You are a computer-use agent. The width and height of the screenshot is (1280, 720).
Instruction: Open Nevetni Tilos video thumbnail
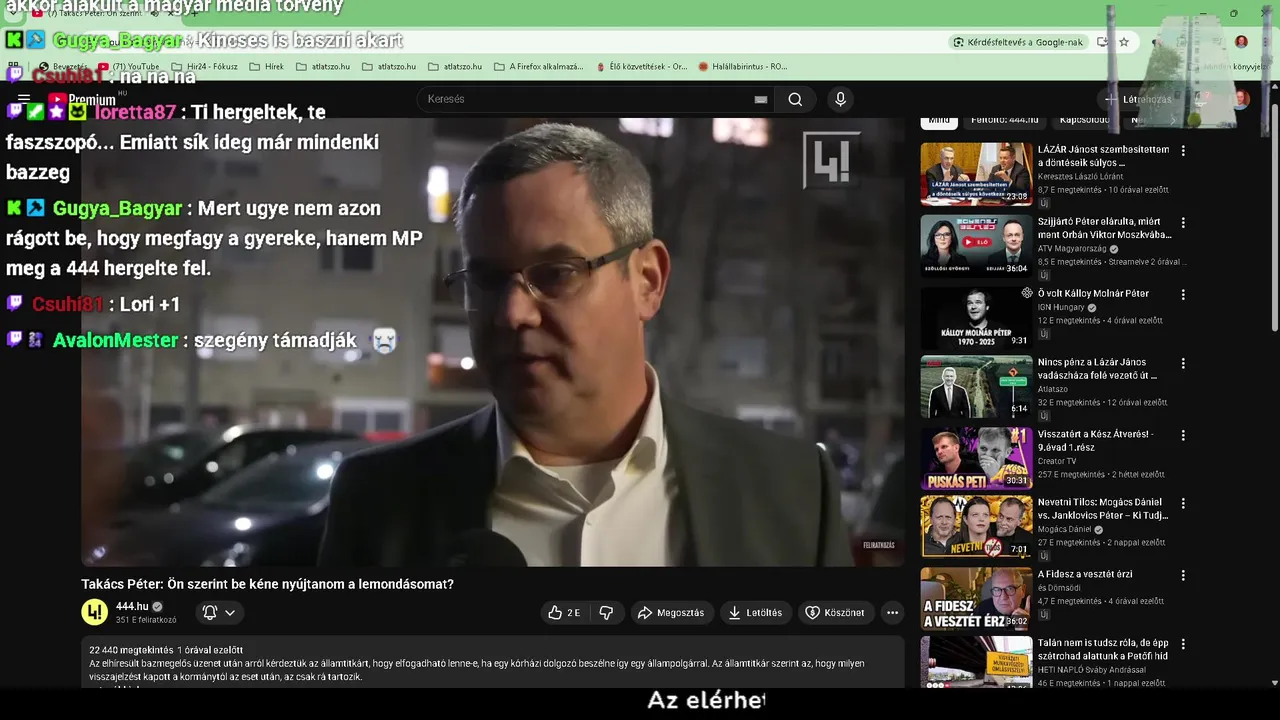tap(976, 526)
